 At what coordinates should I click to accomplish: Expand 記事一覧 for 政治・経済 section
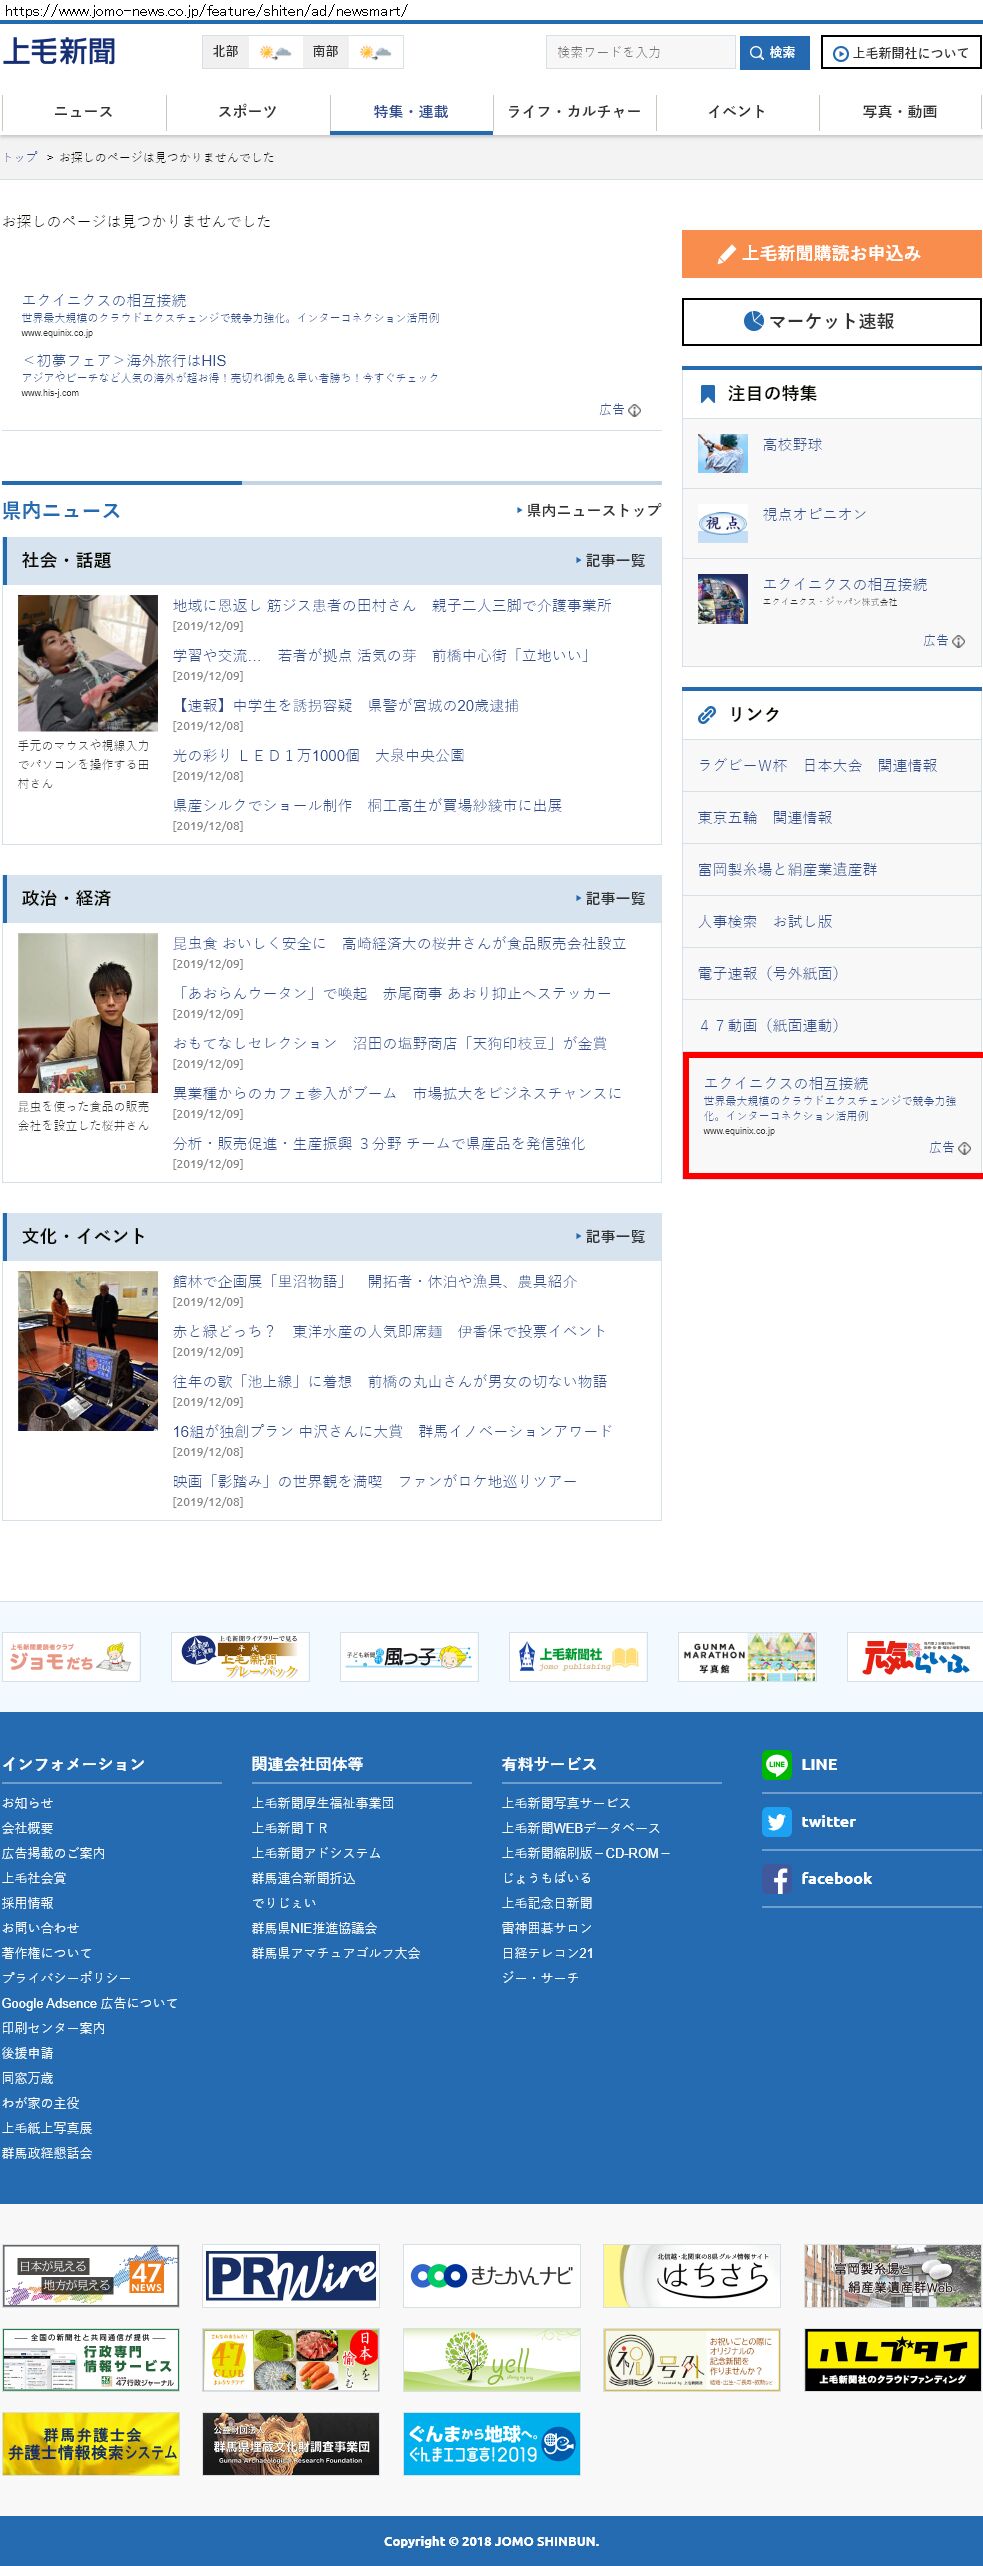[x=611, y=899]
